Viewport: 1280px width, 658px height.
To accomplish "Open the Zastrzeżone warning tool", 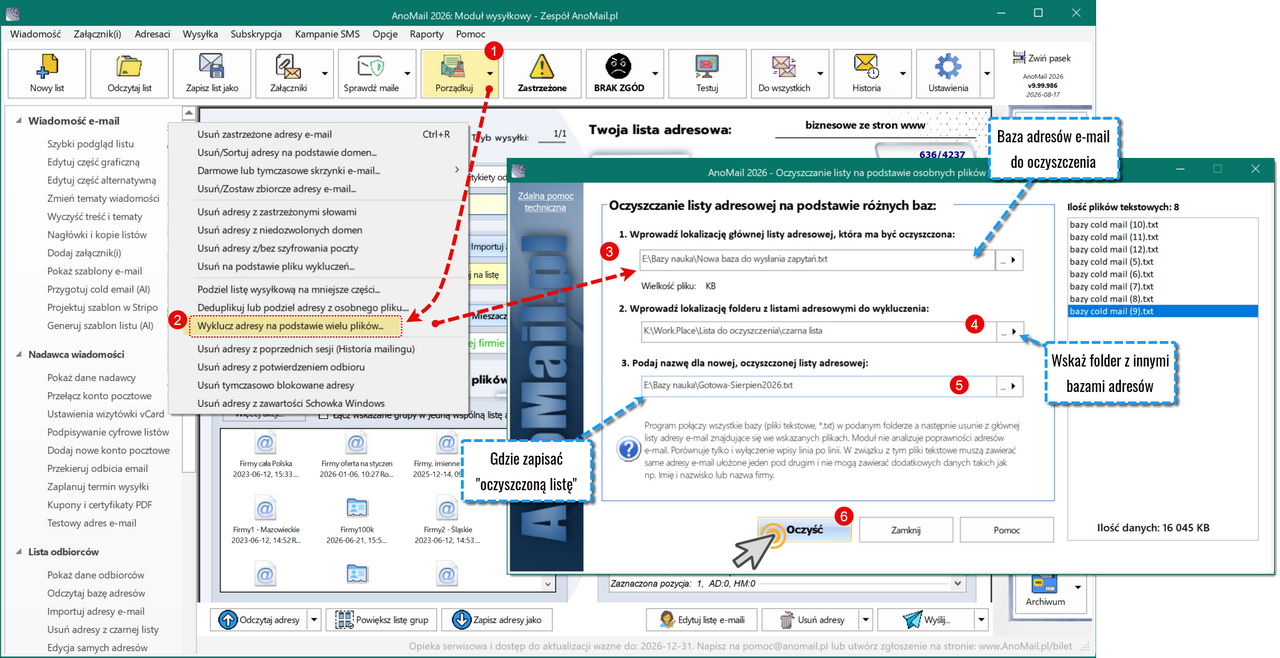I will 542,73.
